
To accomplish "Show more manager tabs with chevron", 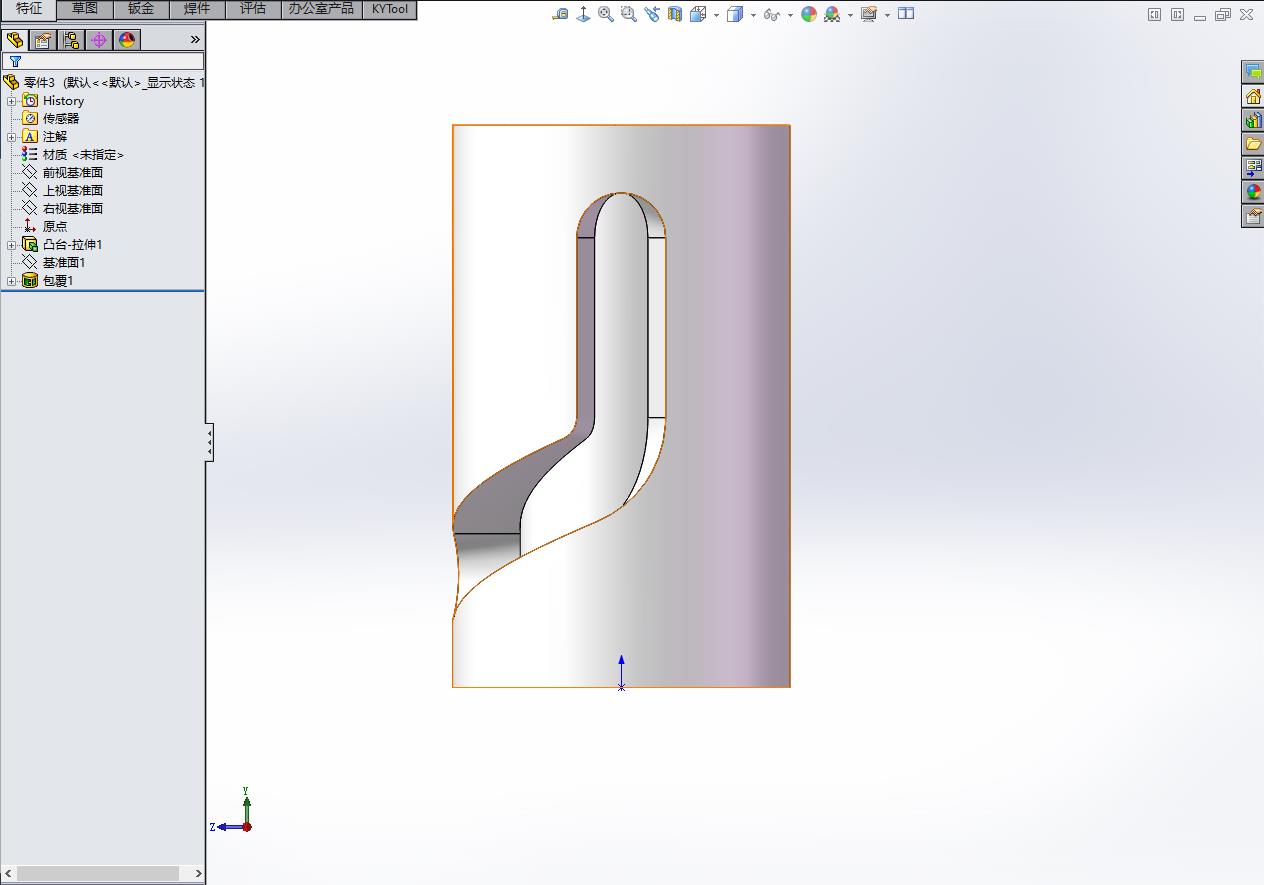I will (x=195, y=40).
